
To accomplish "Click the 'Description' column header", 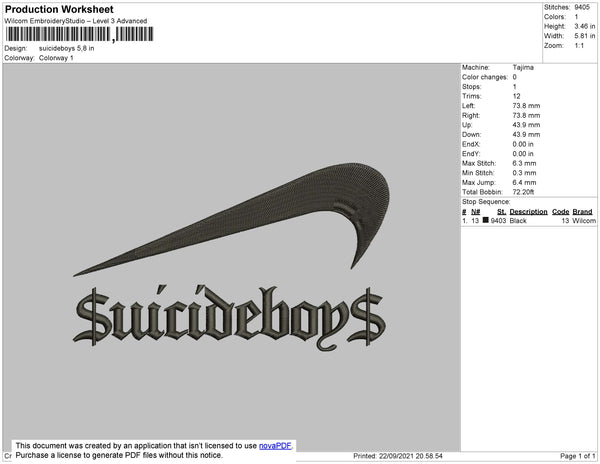I will 528,212.
